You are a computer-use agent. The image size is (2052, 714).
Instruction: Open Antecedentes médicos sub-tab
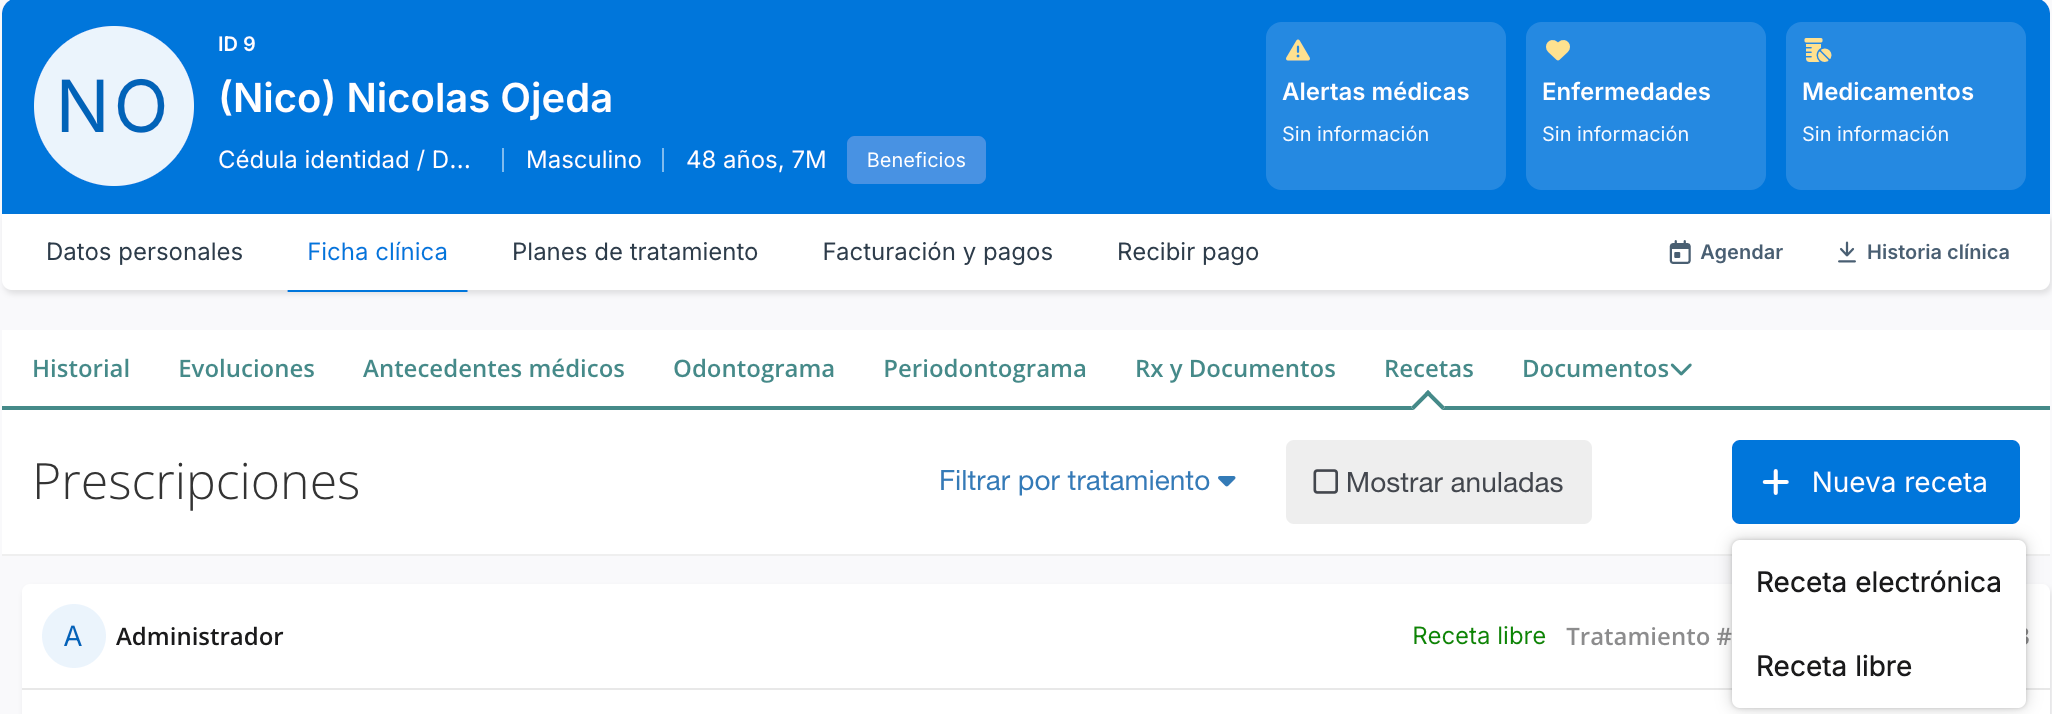(x=494, y=369)
